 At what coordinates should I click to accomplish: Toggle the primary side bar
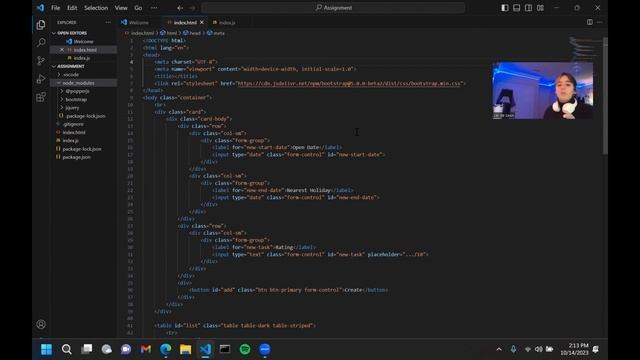pos(505,8)
